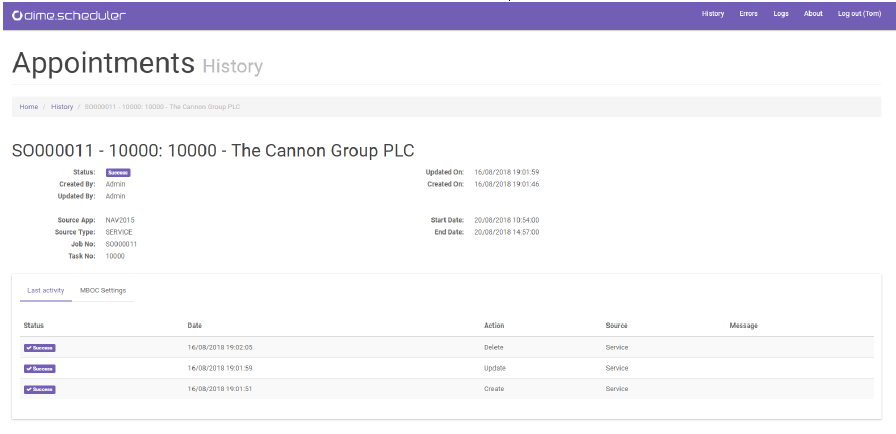Click the Service source in Delete row
This screenshot has width=896, height=434.
617,348
